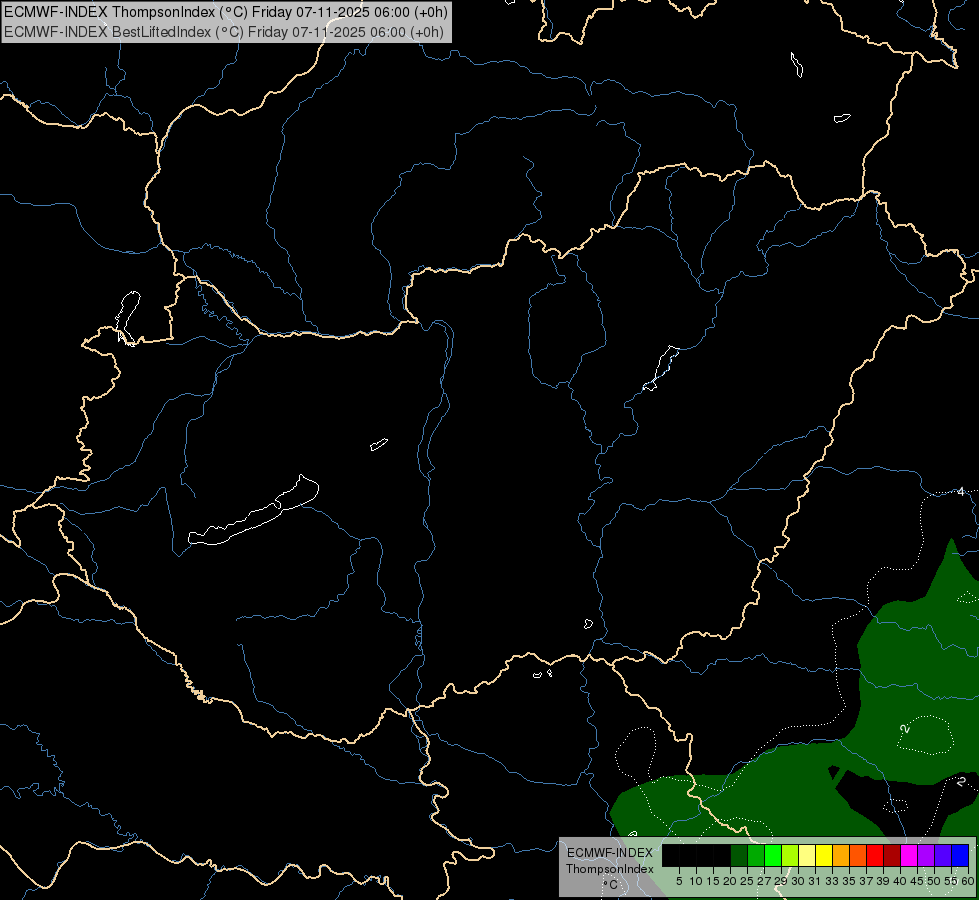979x900 pixels.
Task: Click the legend tick value 5
Action: point(679,881)
